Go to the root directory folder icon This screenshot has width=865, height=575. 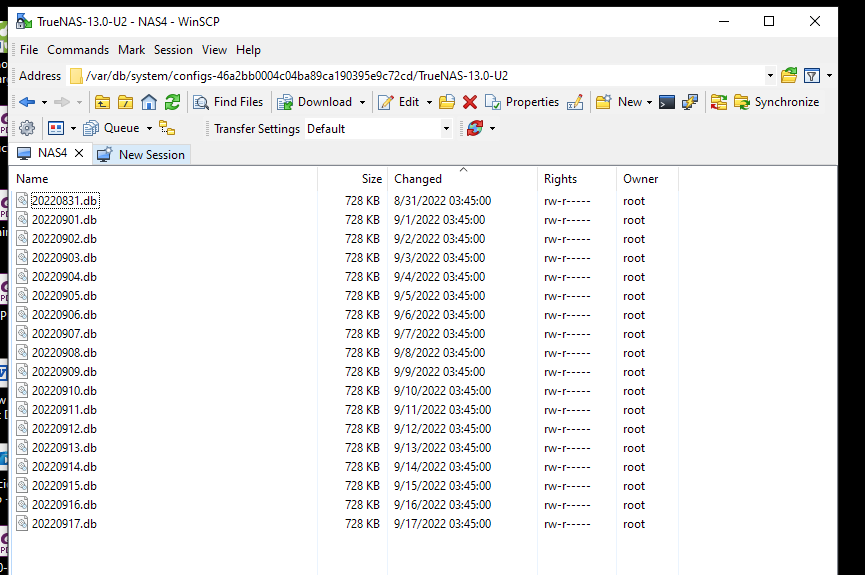tap(126, 102)
